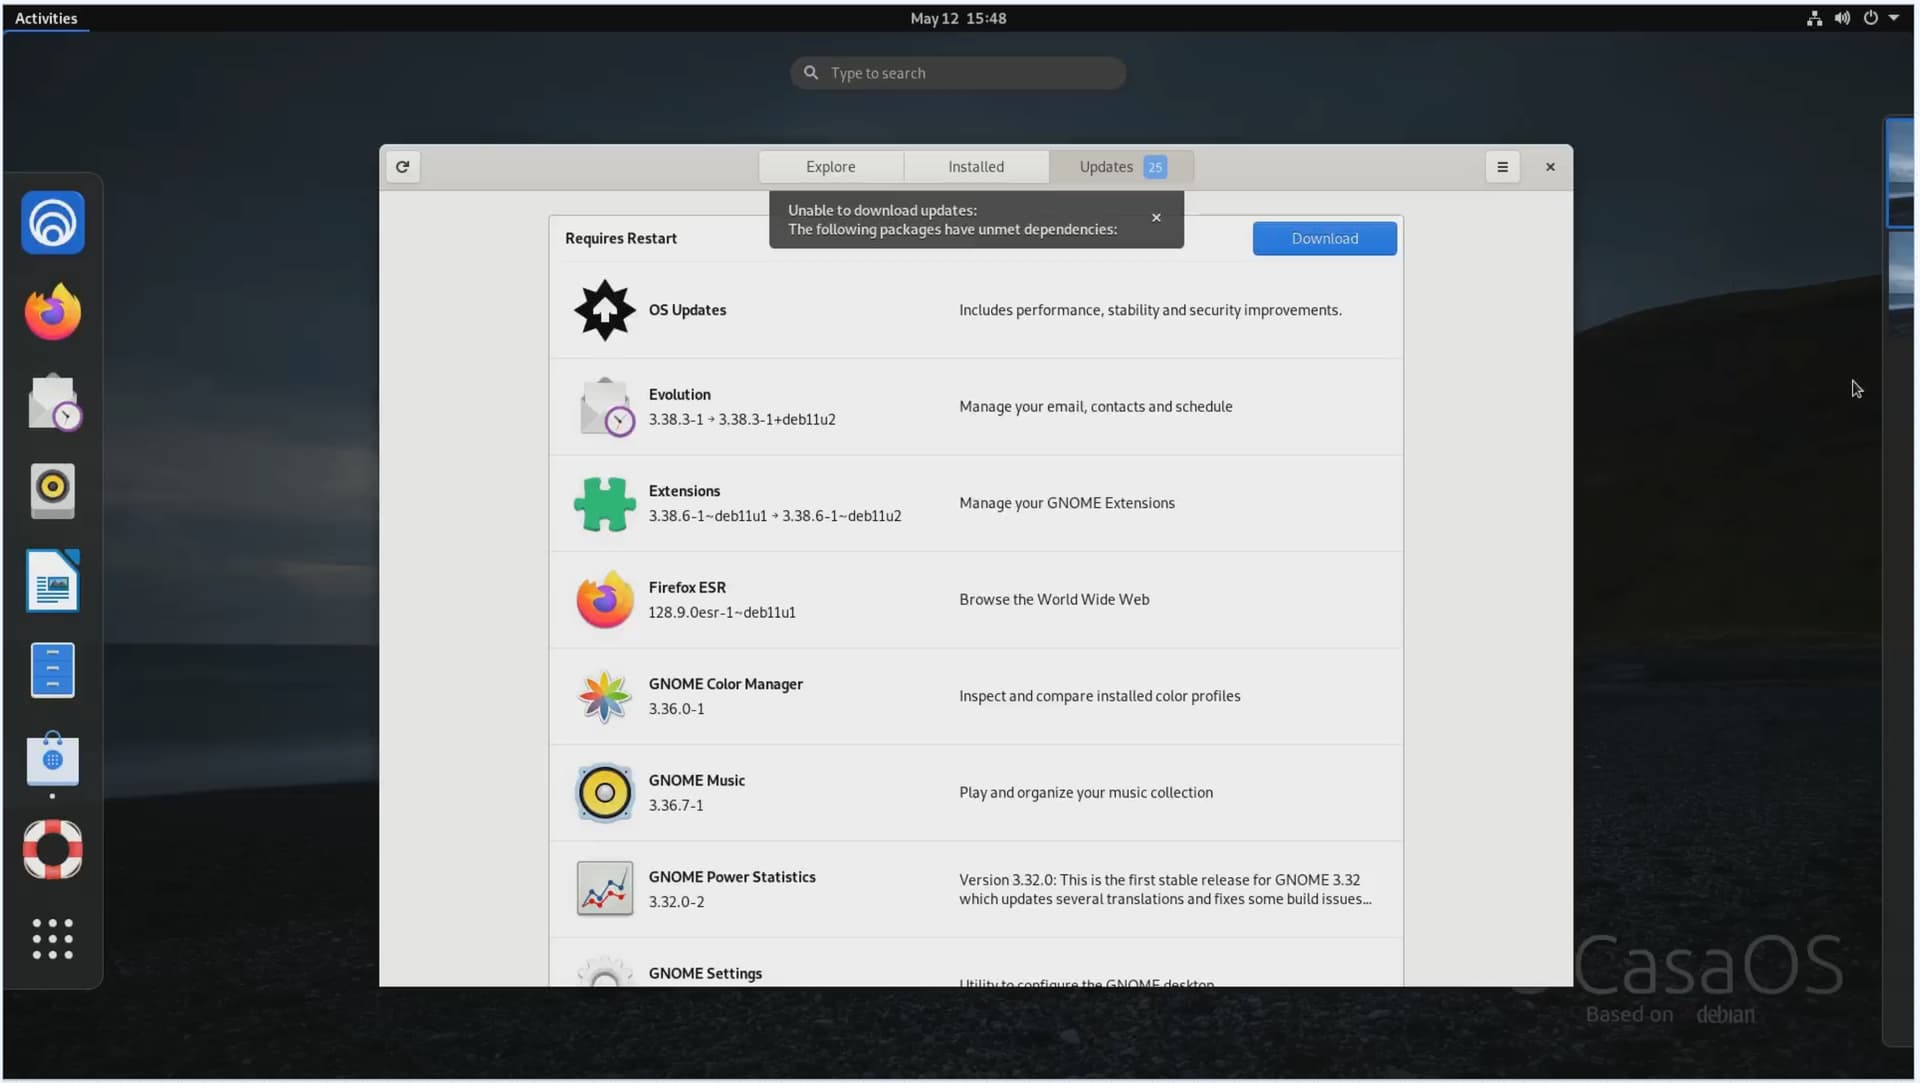Viewport: 1920px width, 1083px height.
Task: Open the Evolution update entry name
Action: 679,395
